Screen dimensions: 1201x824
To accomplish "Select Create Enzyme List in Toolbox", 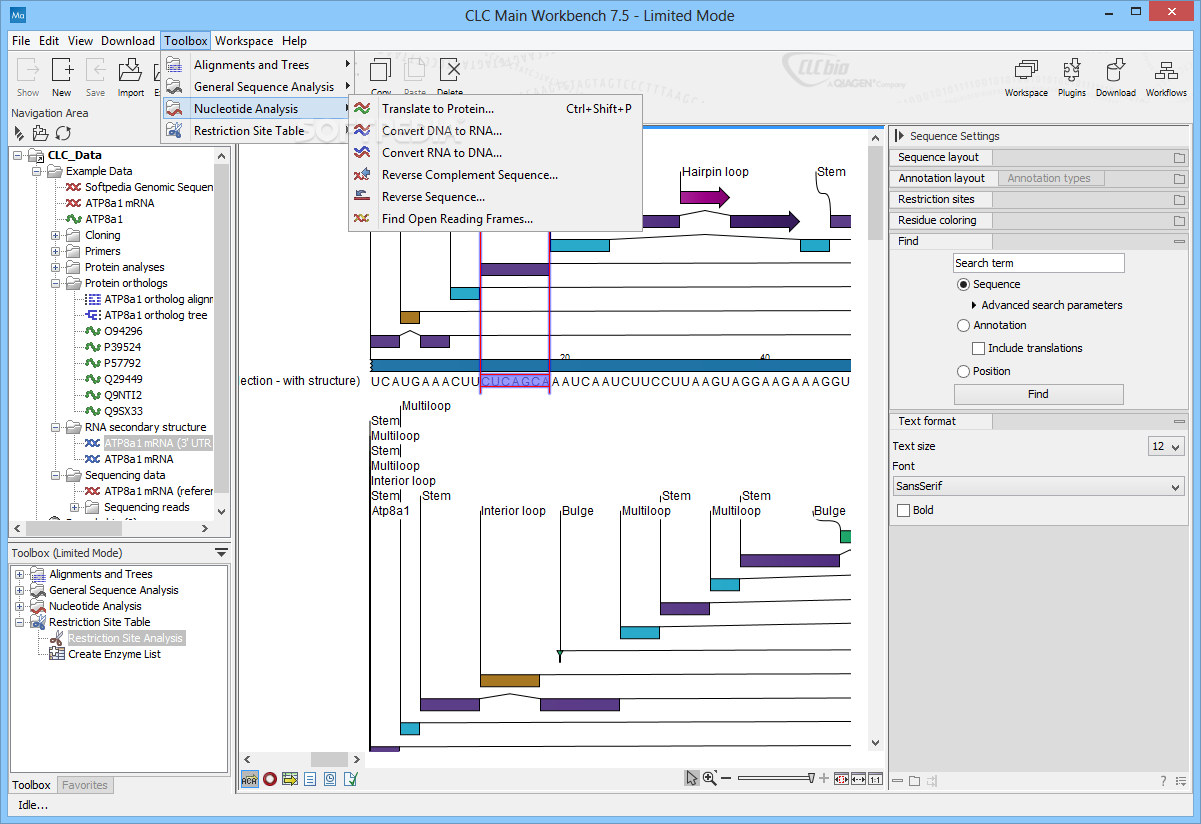I will click(114, 654).
